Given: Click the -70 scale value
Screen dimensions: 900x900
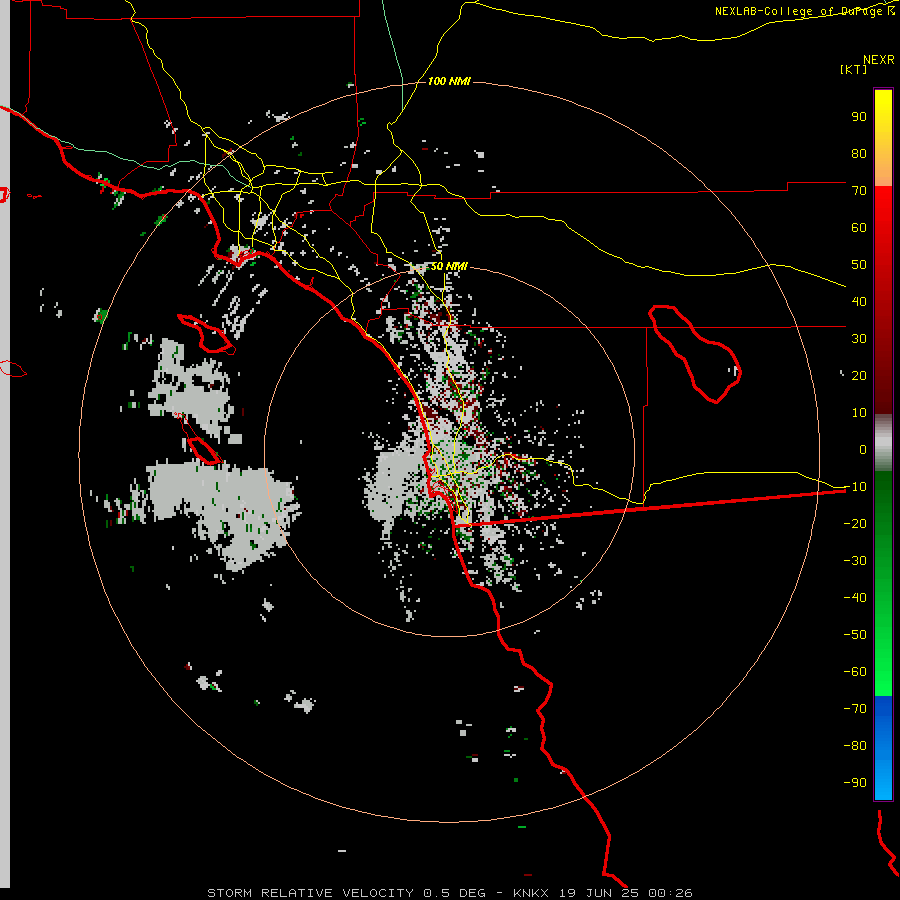Looking at the screenshot, I should click(x=855, y=709).
